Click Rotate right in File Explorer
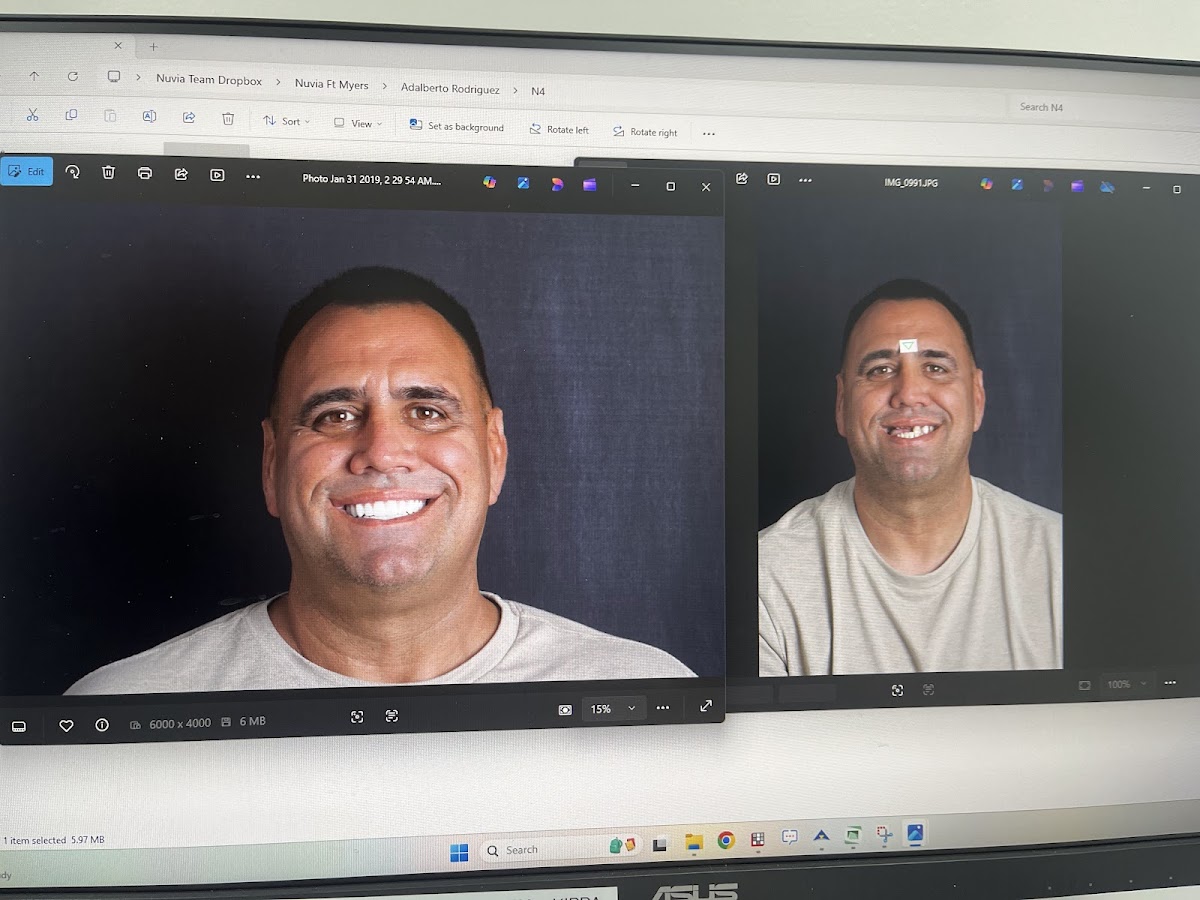This screenshot has height=900, width=1200. 645,131
